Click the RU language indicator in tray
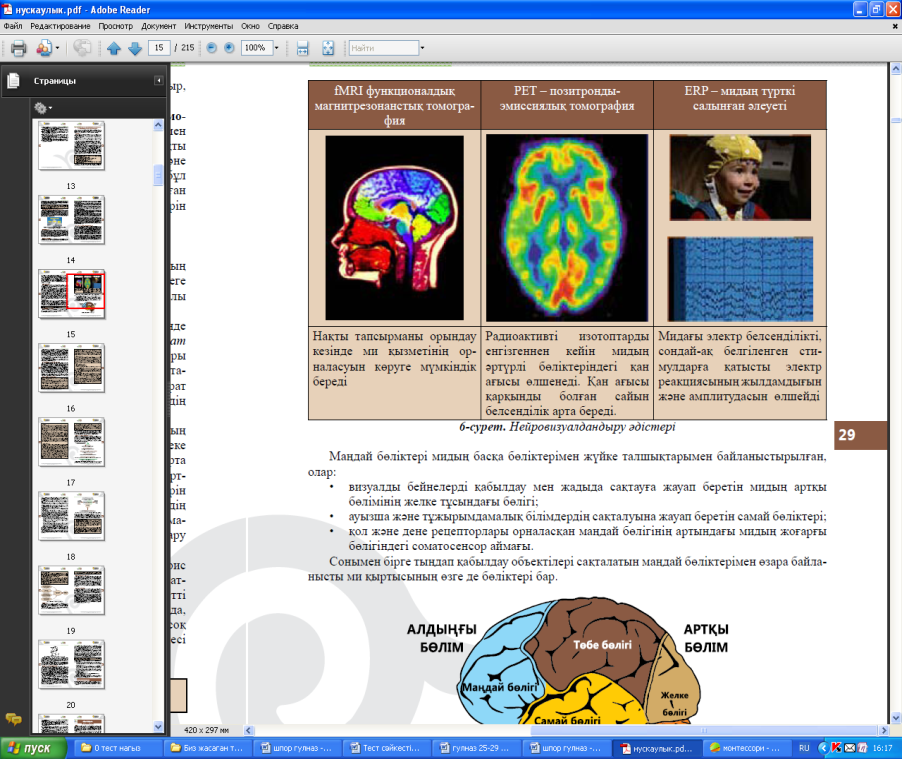Image resolution: width=902 pixels, height=759 pixels. (804, 748)
